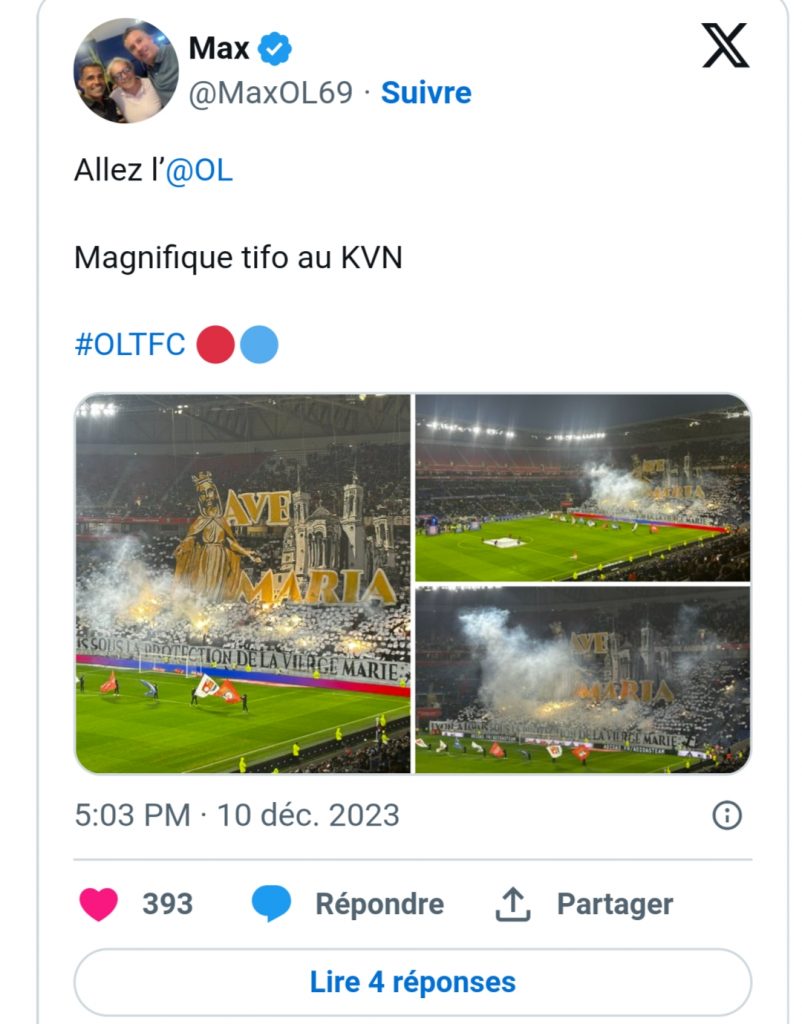Open the @MaxOL69 handle

pos(271,93)
